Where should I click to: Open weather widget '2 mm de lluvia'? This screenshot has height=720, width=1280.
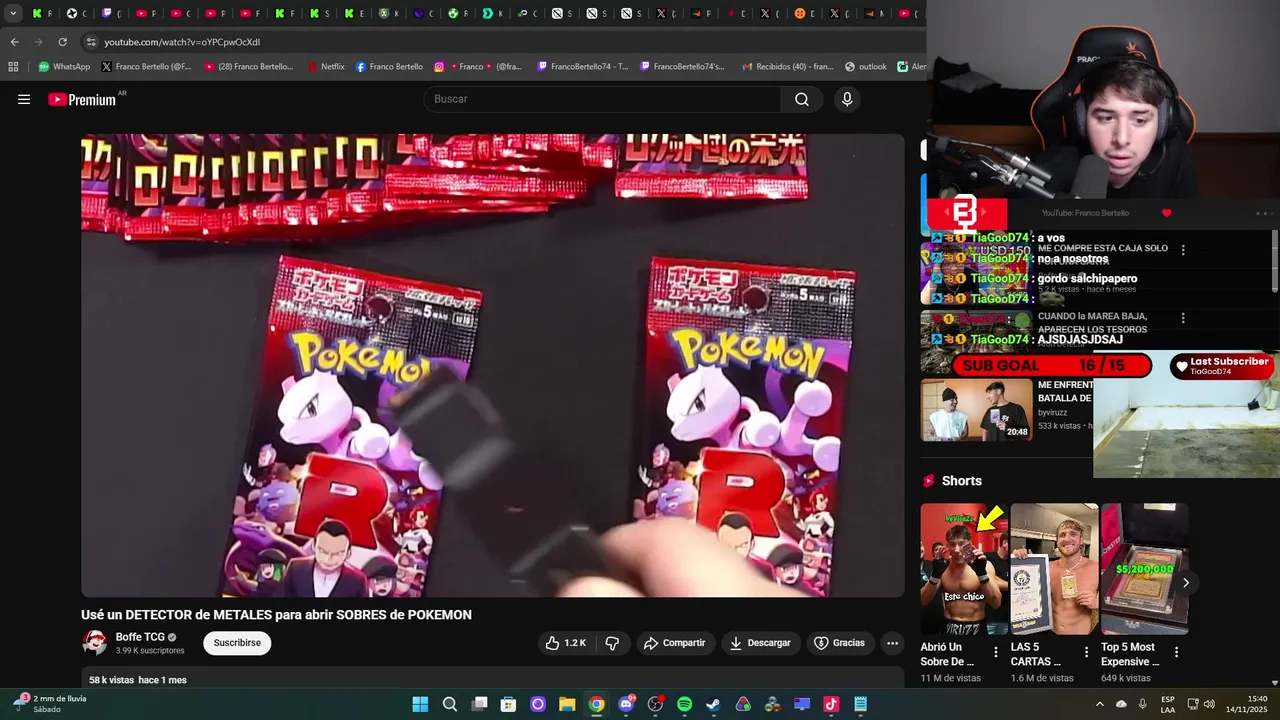pyautogui.click(x=50, y=704)
